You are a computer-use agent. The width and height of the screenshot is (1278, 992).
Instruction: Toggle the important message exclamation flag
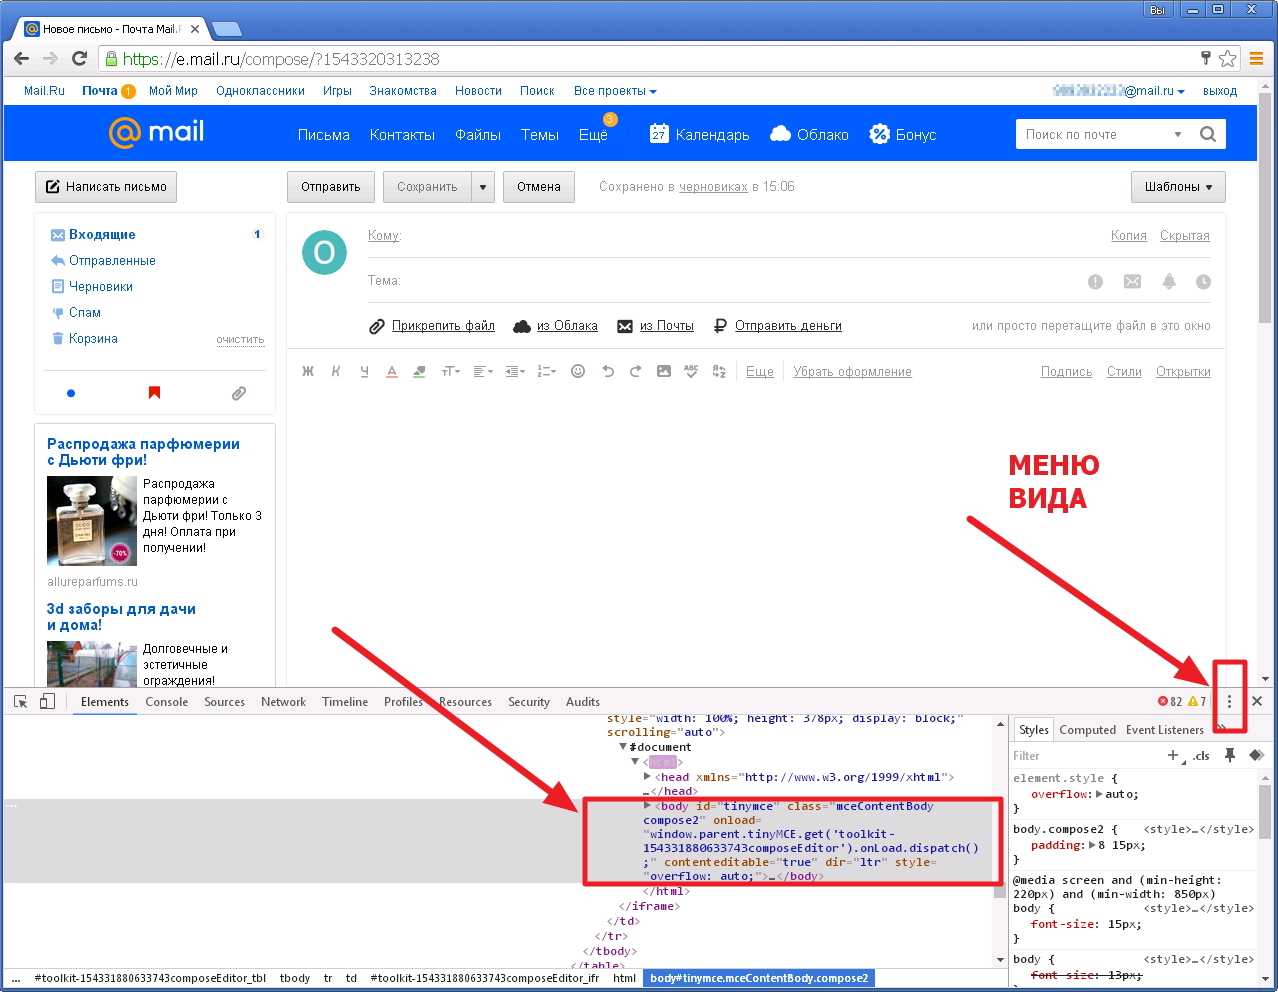click(x=1095, y=282)
